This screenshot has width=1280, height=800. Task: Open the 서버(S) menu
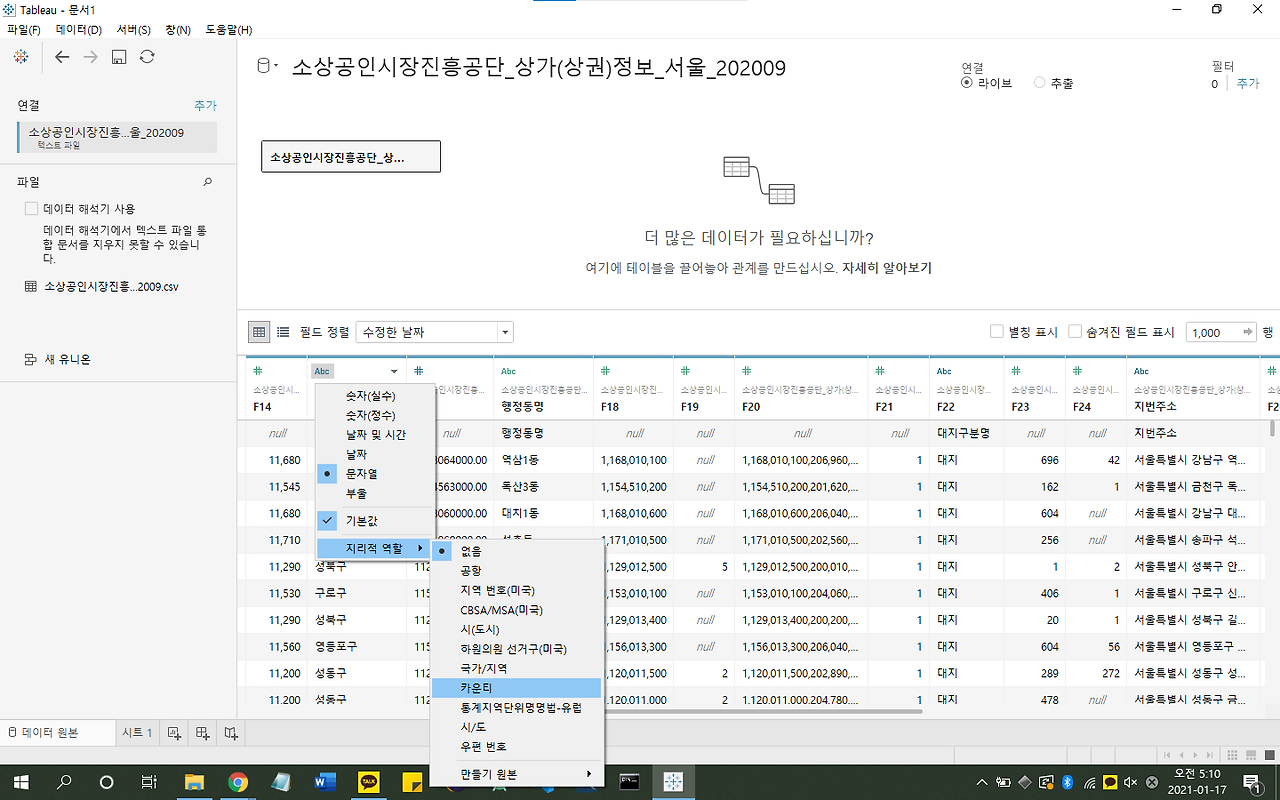(x=134, y=30)
